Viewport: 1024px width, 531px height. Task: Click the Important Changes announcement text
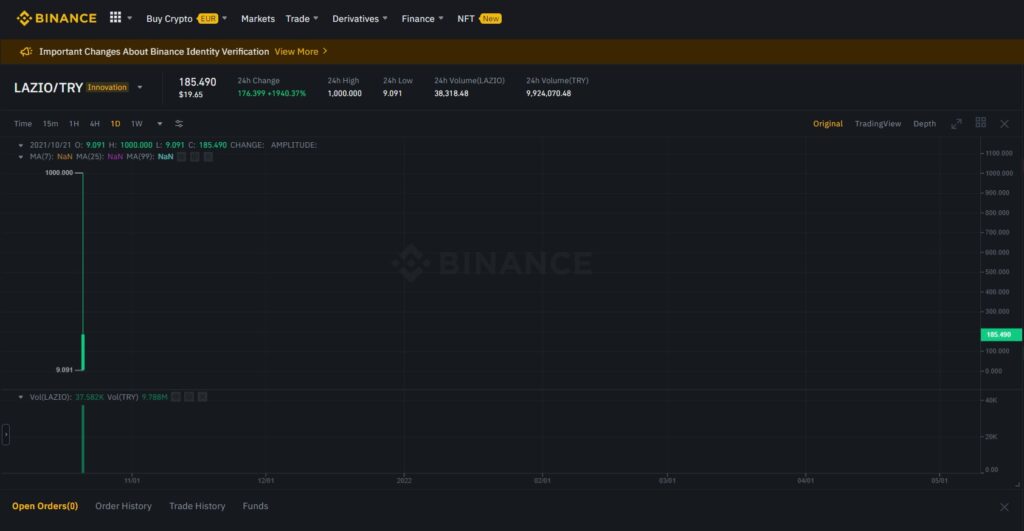[154, 52]
